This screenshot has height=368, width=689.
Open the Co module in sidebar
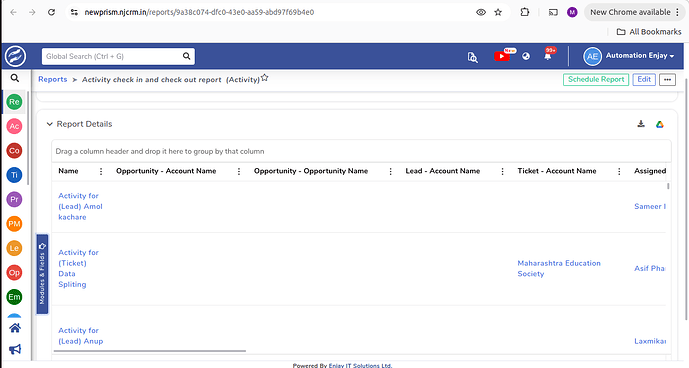click(x=14, y=151)
